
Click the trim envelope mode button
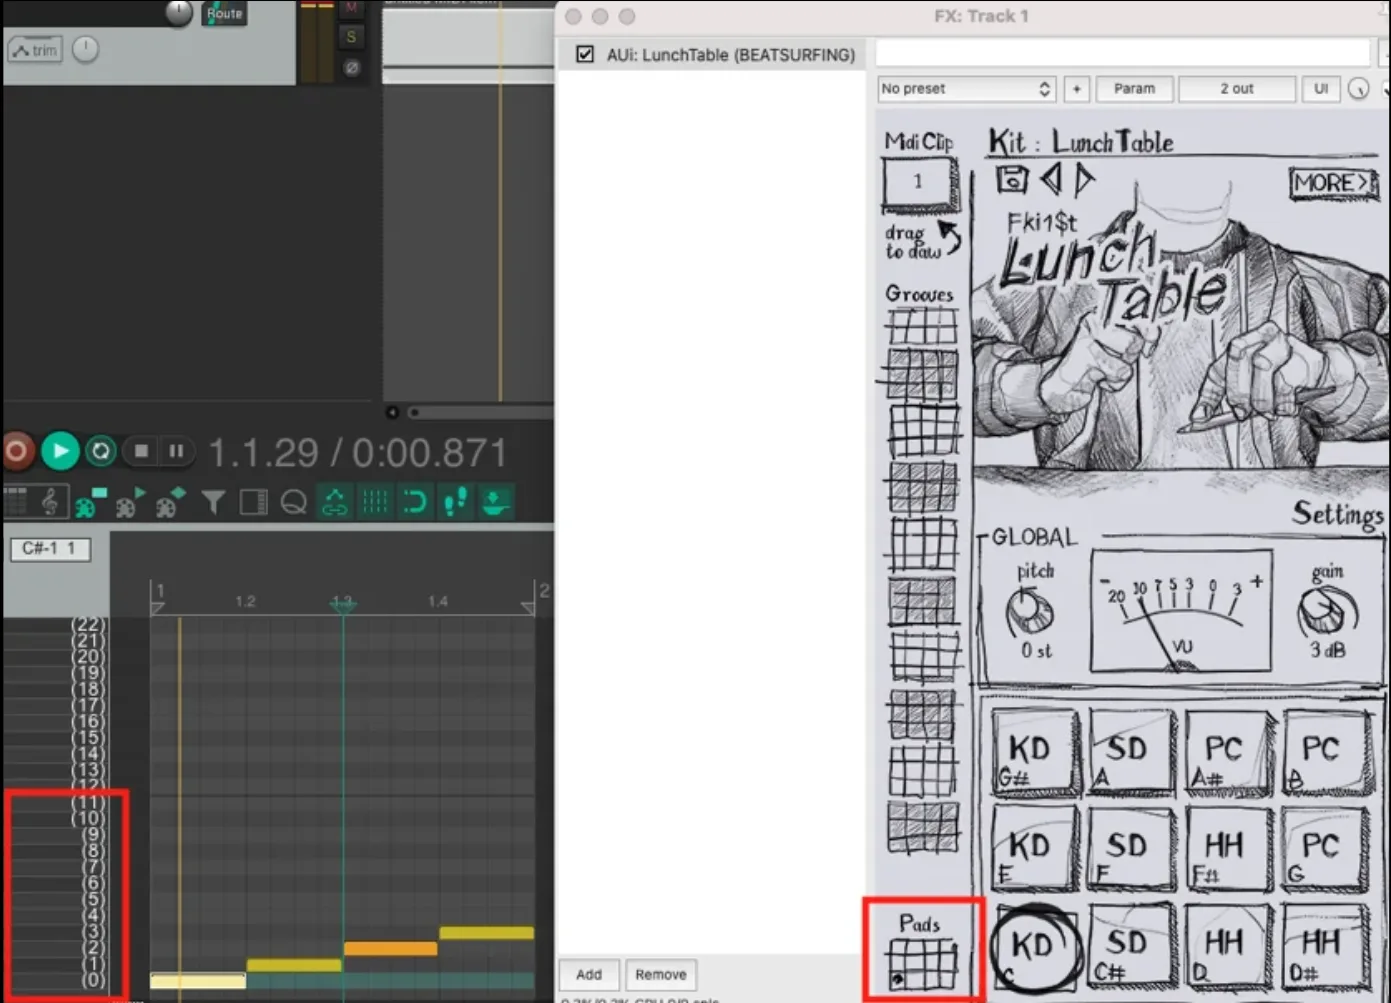(x=35, y=50)
